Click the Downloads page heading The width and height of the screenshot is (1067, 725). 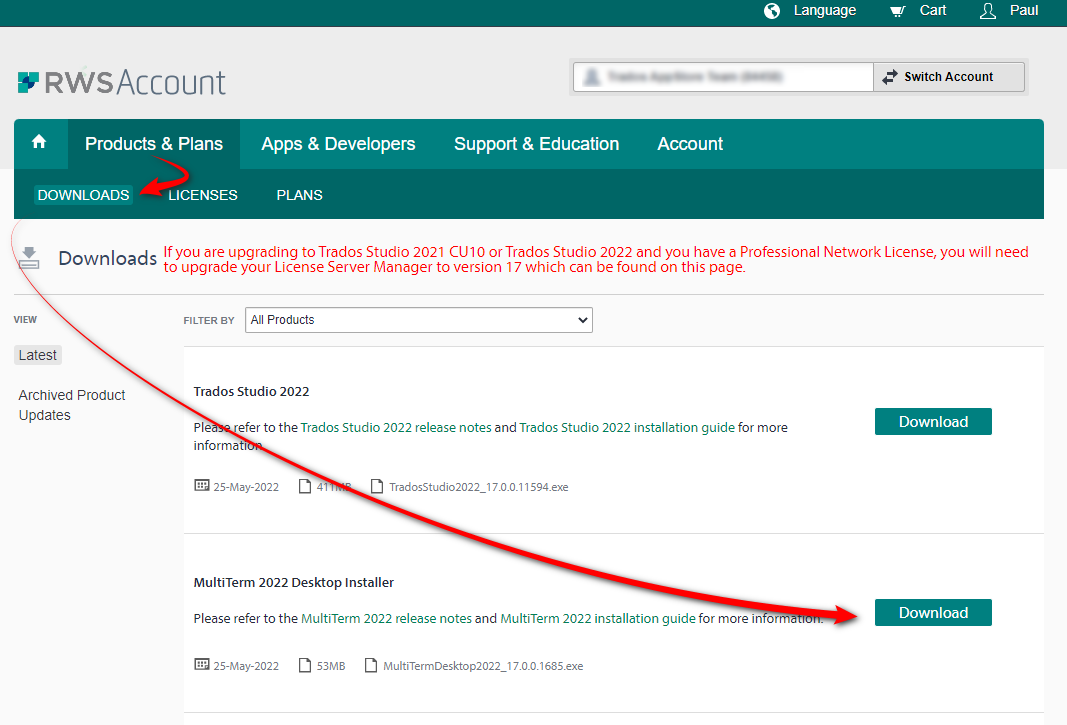[108, 258]
